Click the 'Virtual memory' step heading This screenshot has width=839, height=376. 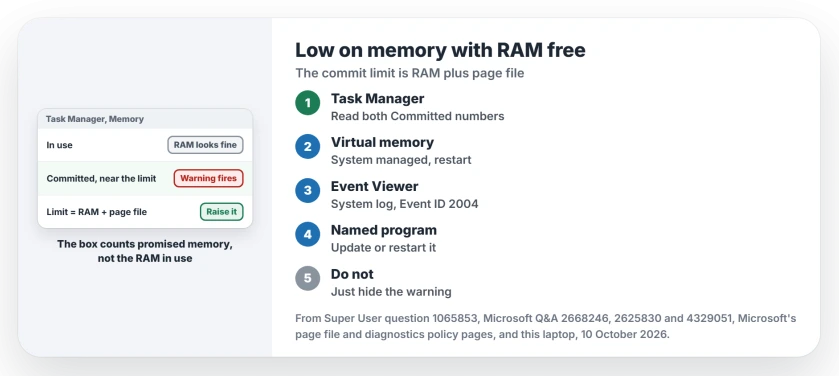tap(382, 142)
